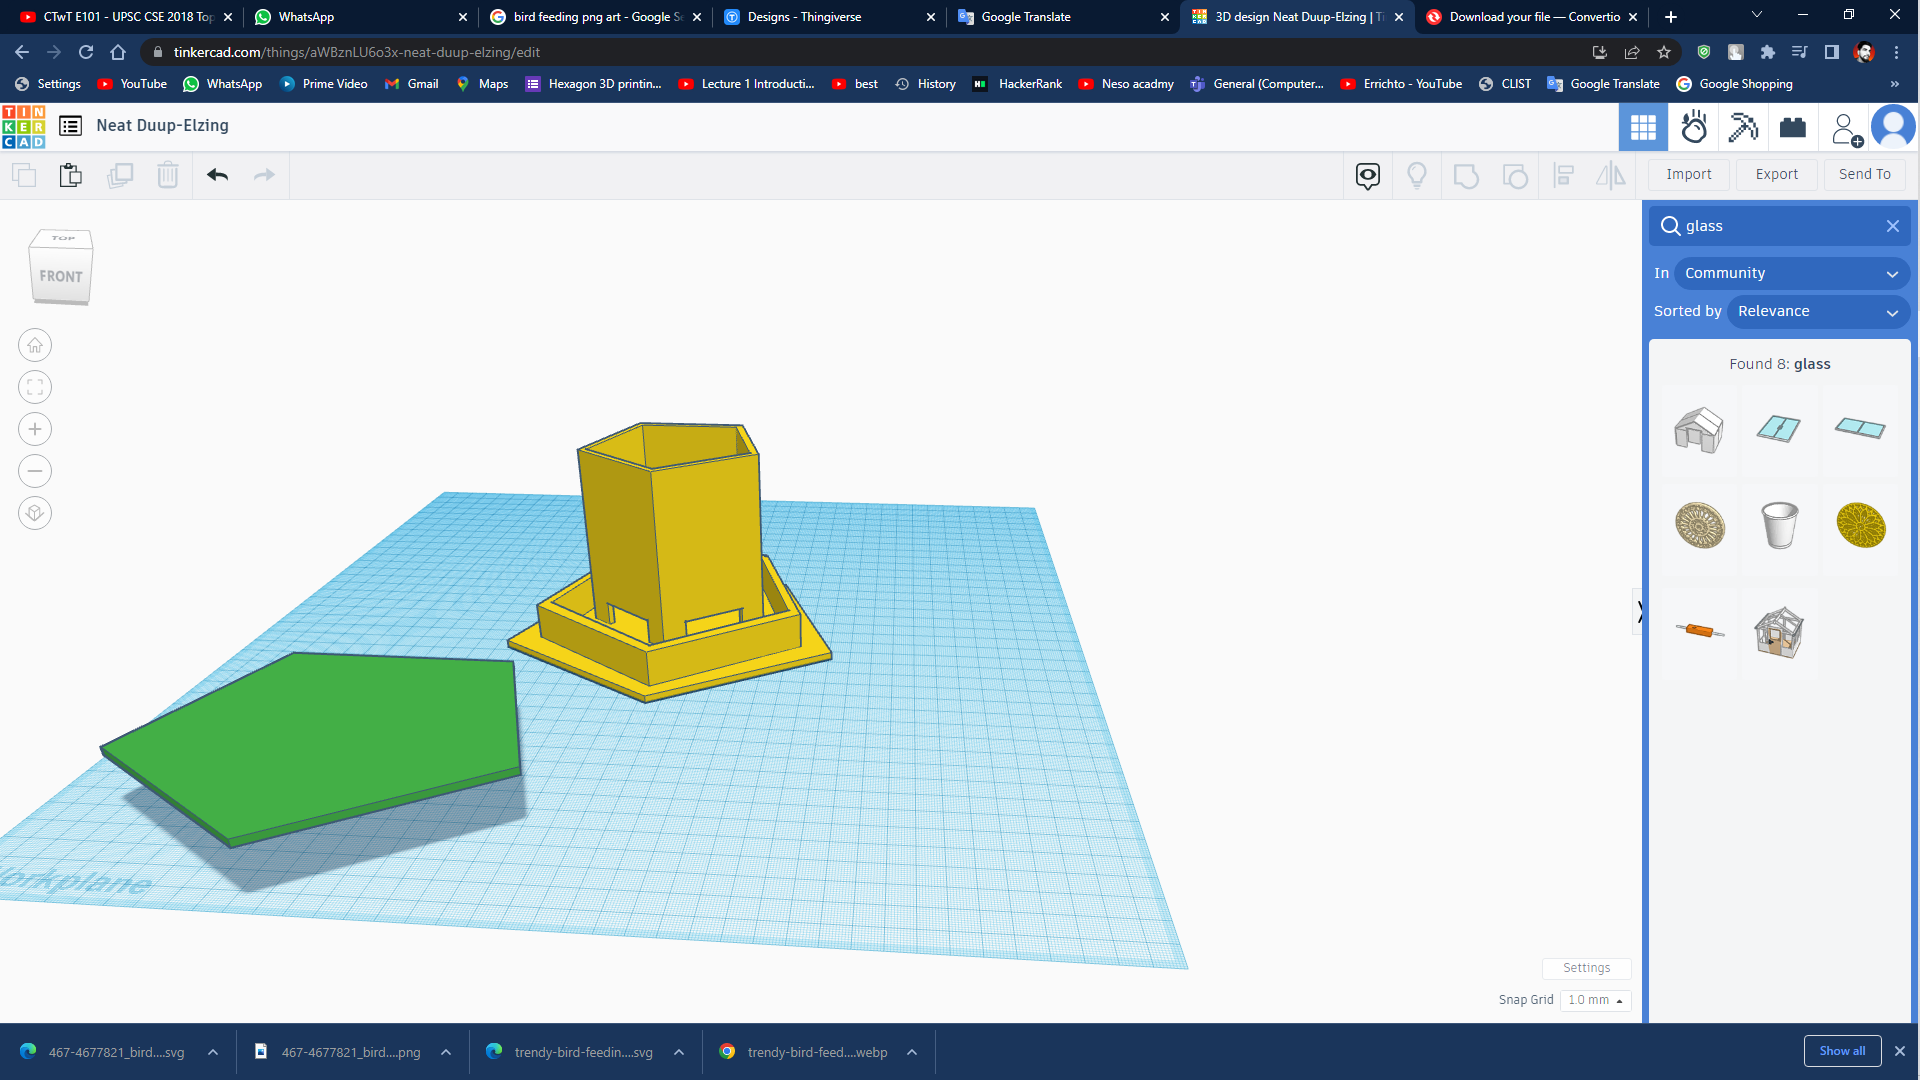The width and height of the screenshot is (1920, 1080).
Task: Open the designs list icon beside the title
Action: click(x=70, y=126)
